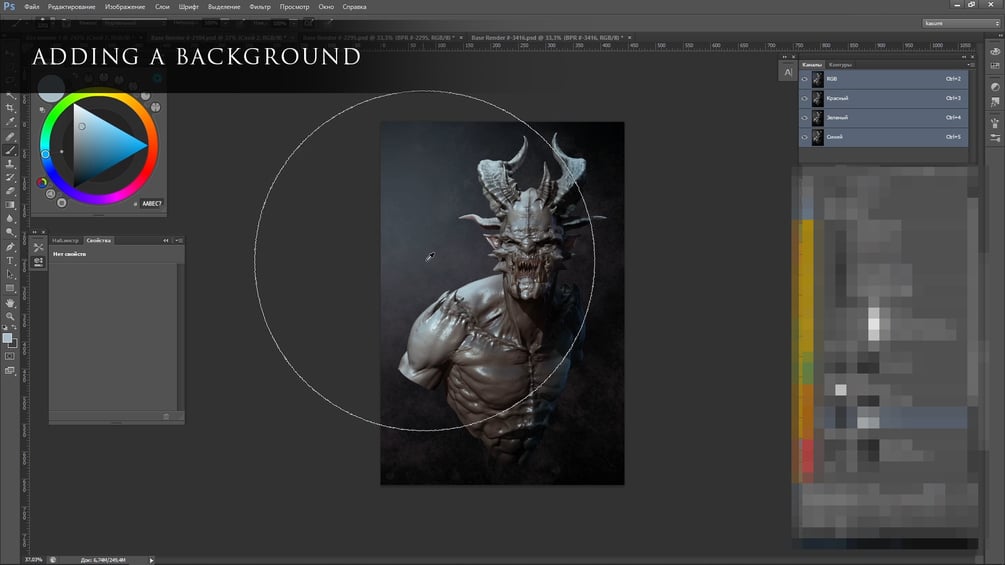
Task: Select the Eyedropper tool in the toolbar
Action: coord(10,122)
